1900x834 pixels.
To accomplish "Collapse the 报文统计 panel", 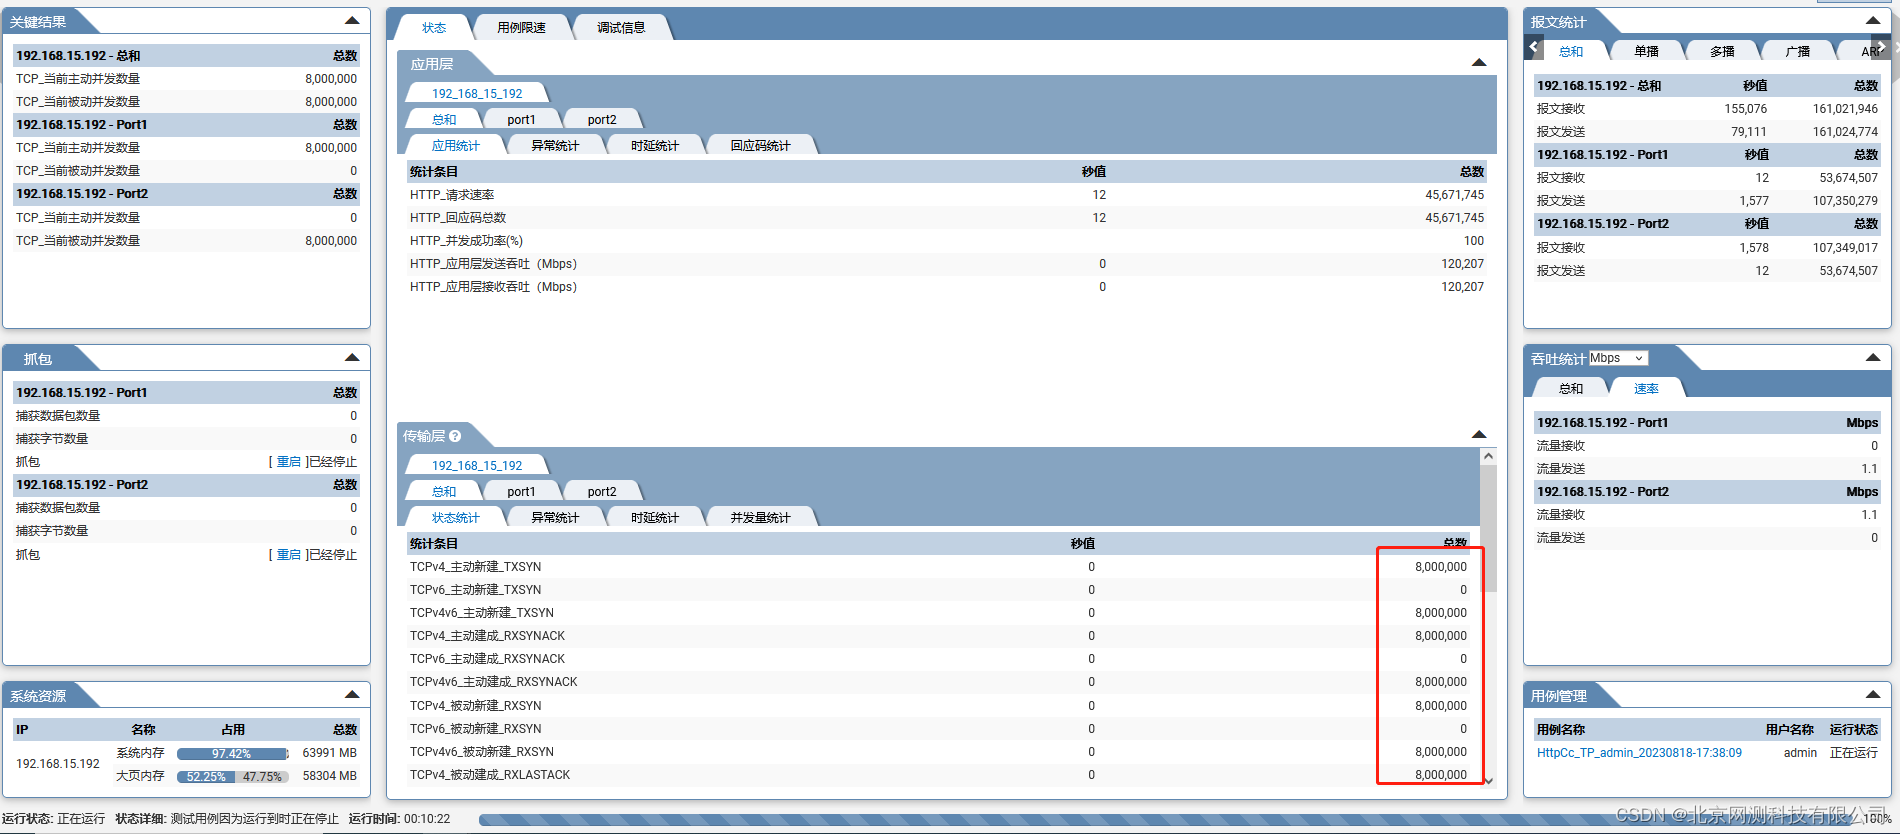I will pyautogui.click(x=1873, y=20).
